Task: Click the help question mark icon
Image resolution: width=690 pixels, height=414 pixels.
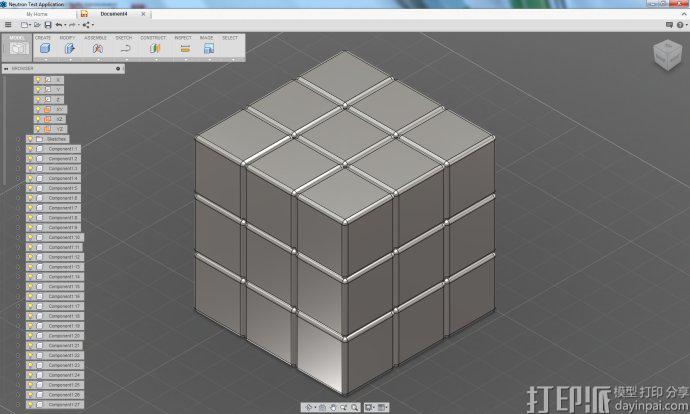Action: click(680, 25)
